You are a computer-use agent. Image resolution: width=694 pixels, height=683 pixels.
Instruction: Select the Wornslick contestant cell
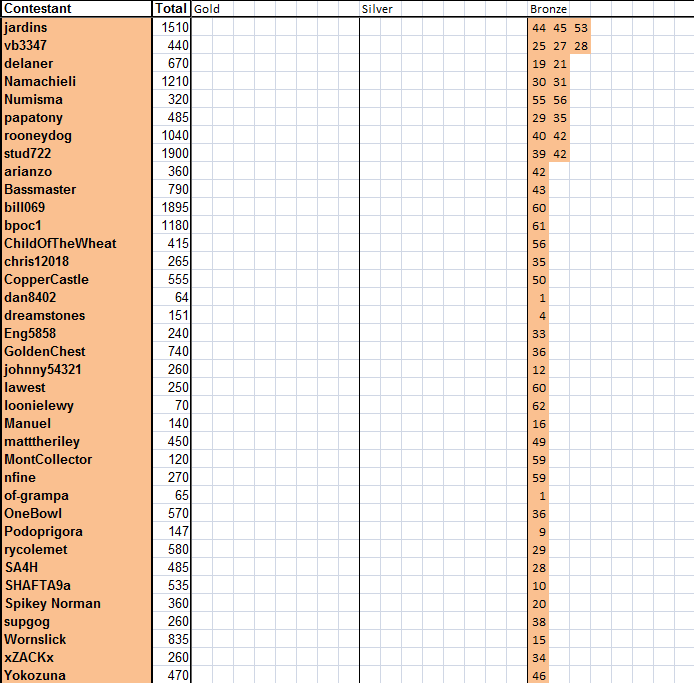click(x=77, y=640)
